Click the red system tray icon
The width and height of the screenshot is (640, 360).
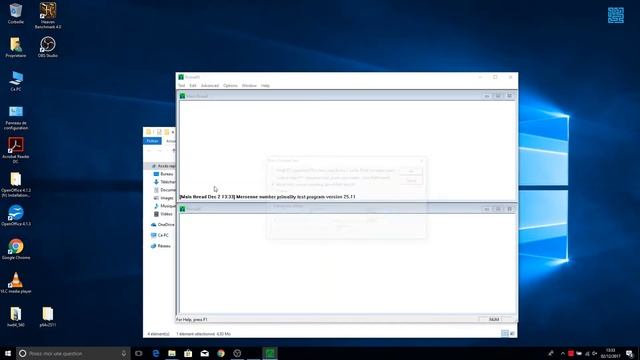[x=571, y=353]
